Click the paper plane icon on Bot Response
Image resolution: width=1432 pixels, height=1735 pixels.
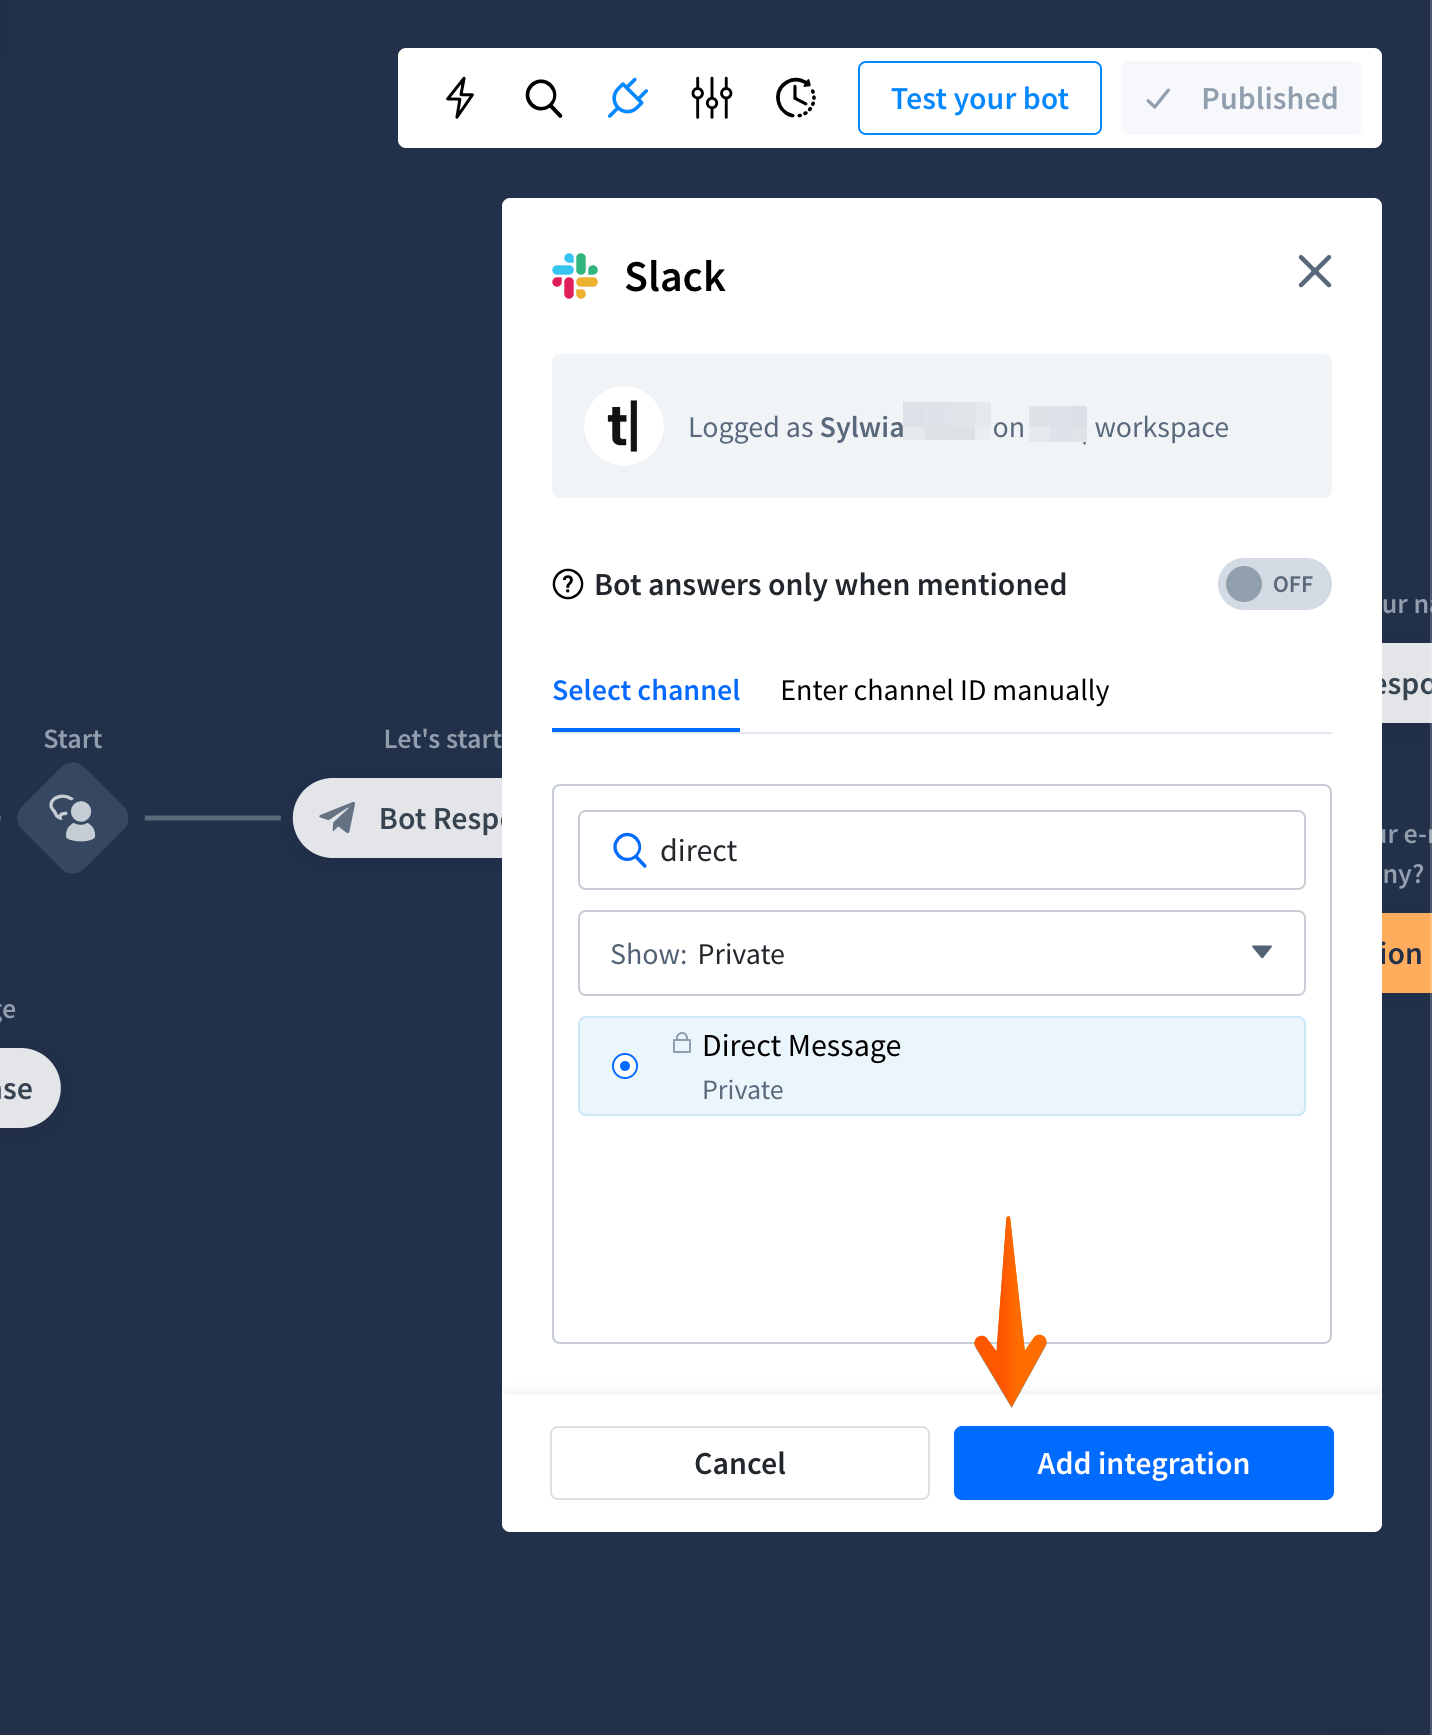point(338,818)
